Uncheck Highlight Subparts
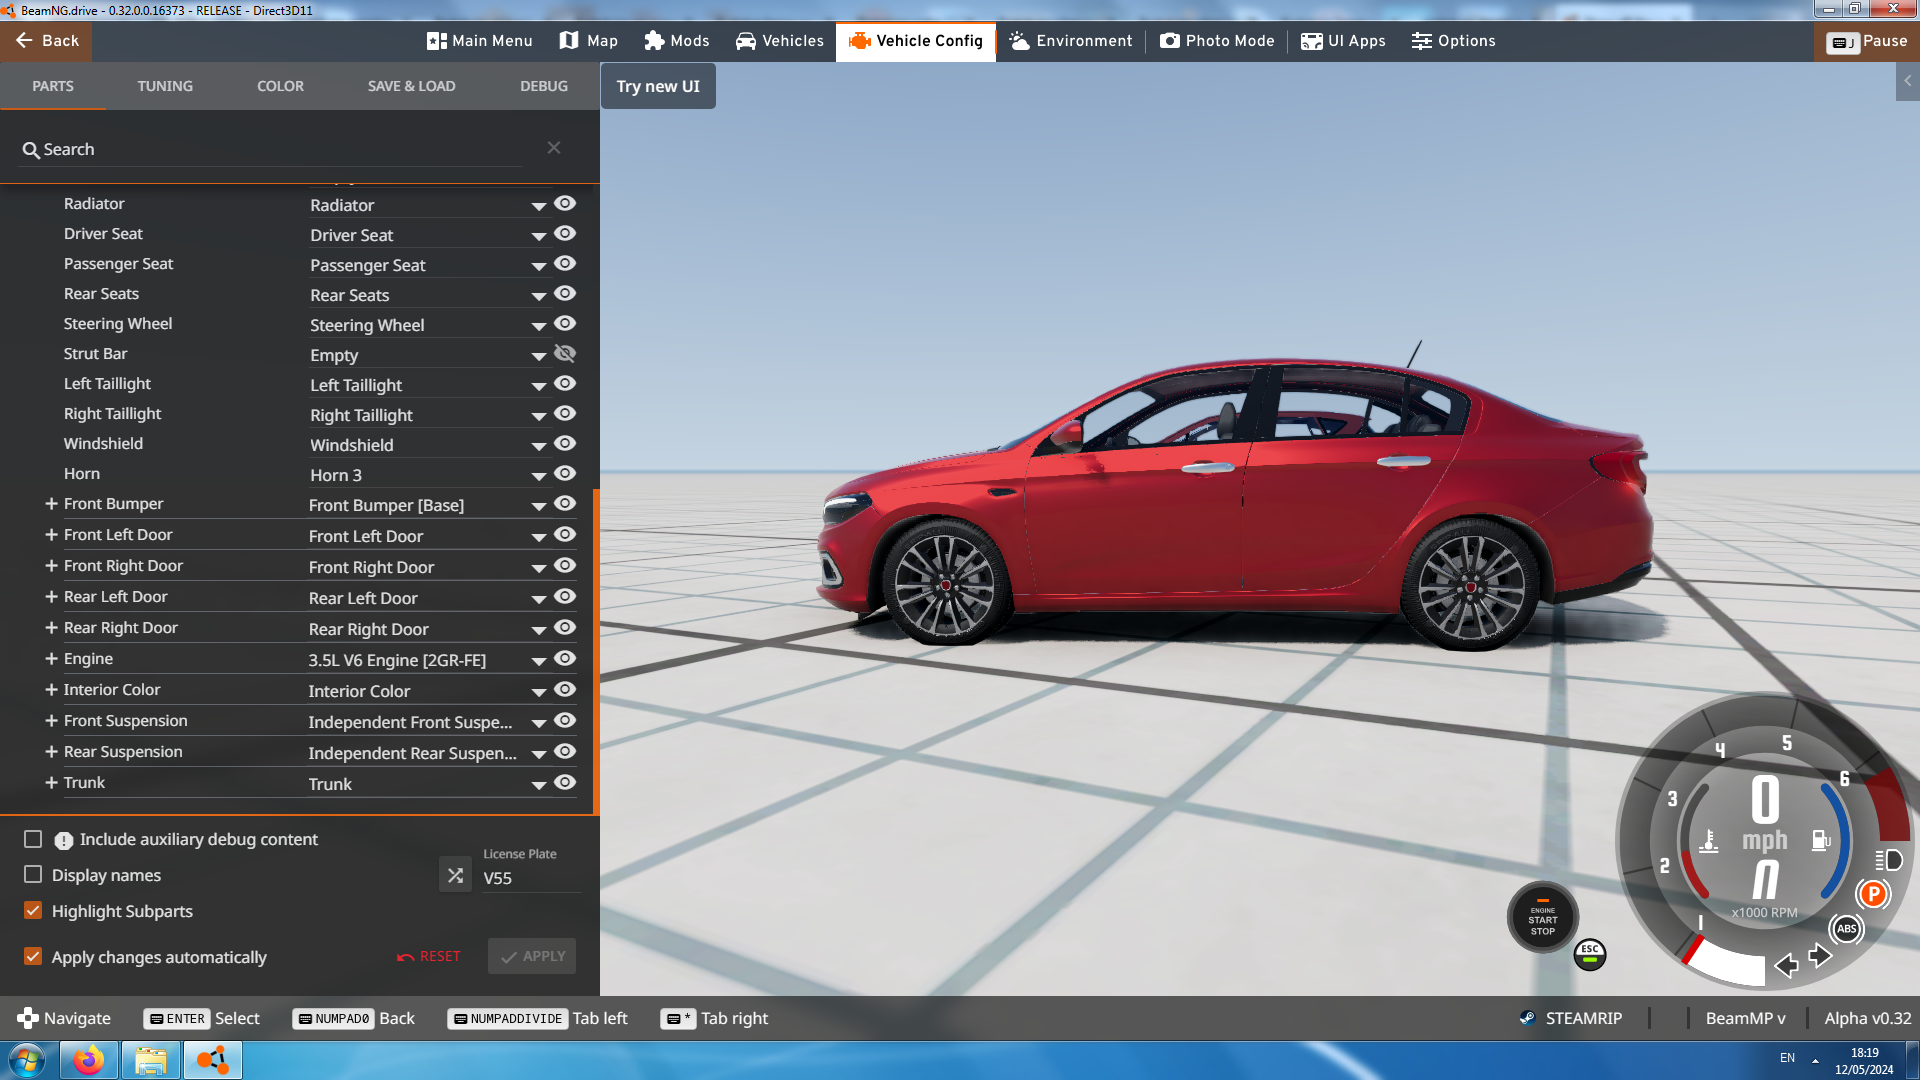 33,911
